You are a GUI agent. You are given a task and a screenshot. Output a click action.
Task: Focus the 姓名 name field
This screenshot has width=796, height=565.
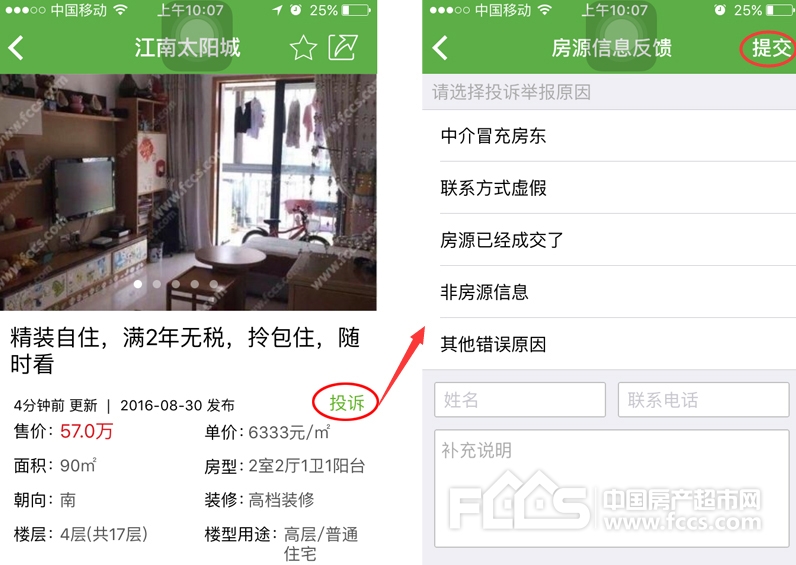[x=520, y=400]
